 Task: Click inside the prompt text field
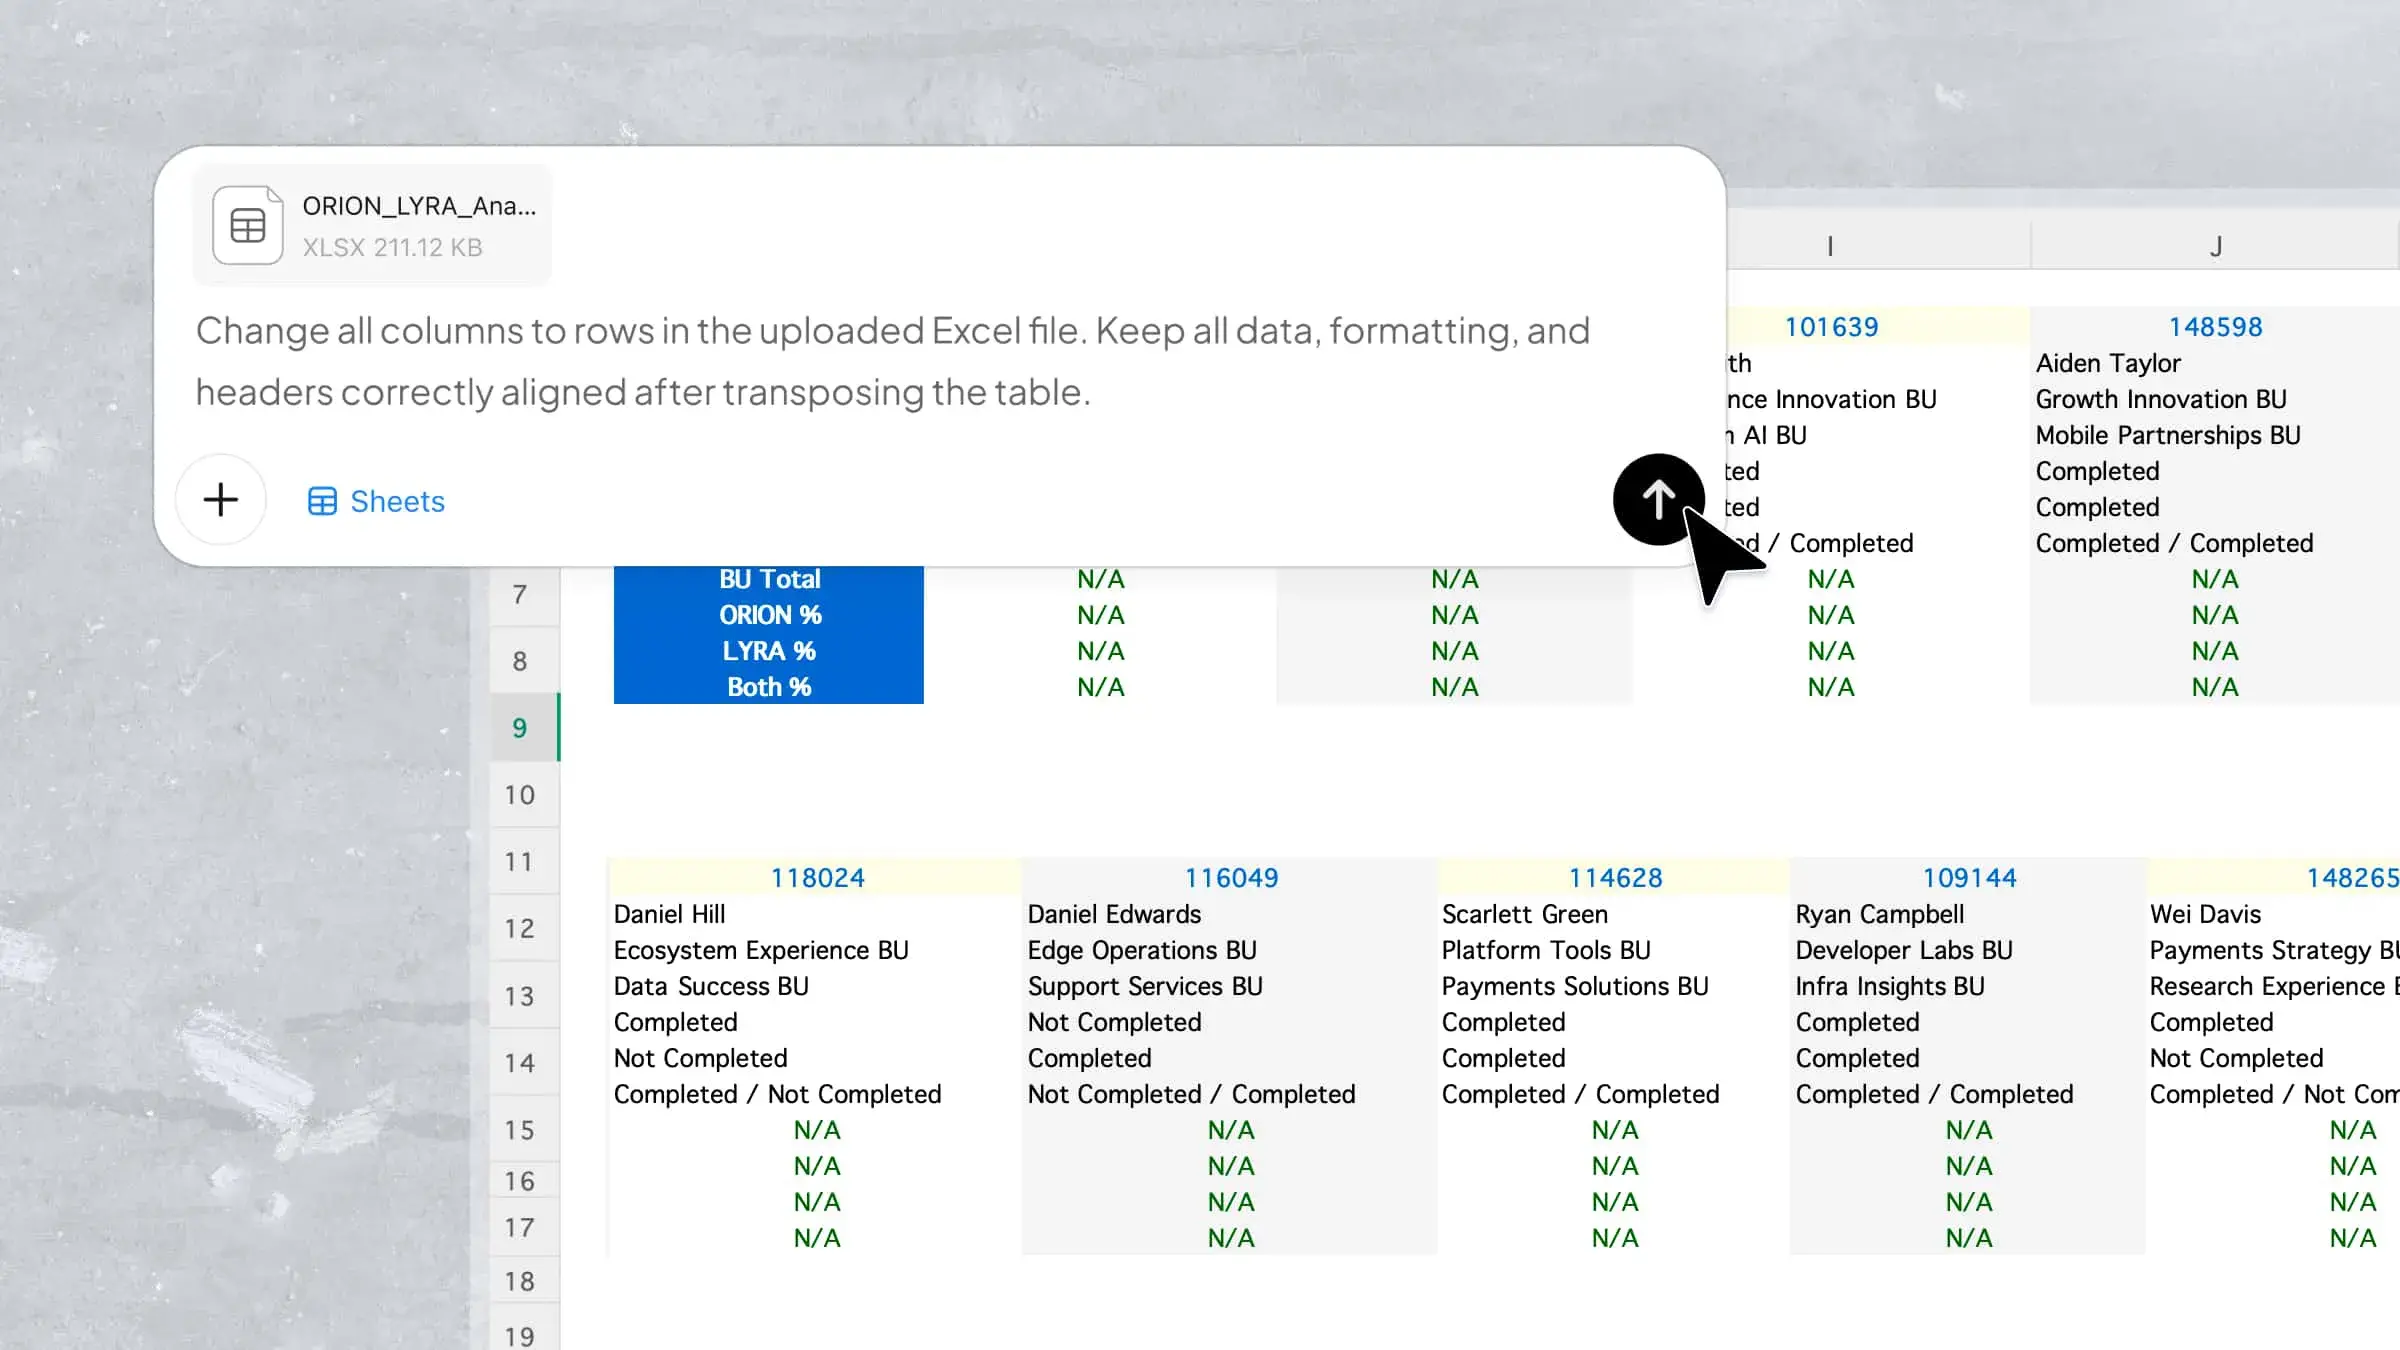pos(893,361)
